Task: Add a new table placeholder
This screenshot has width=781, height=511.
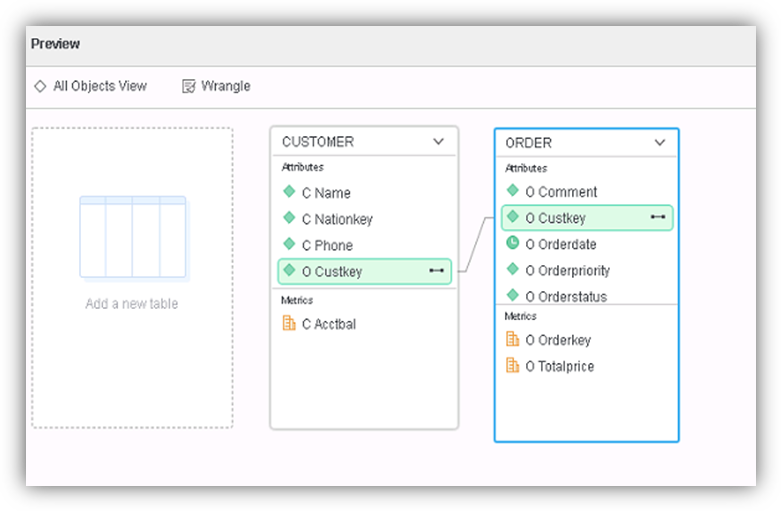Action: point(132,278)
